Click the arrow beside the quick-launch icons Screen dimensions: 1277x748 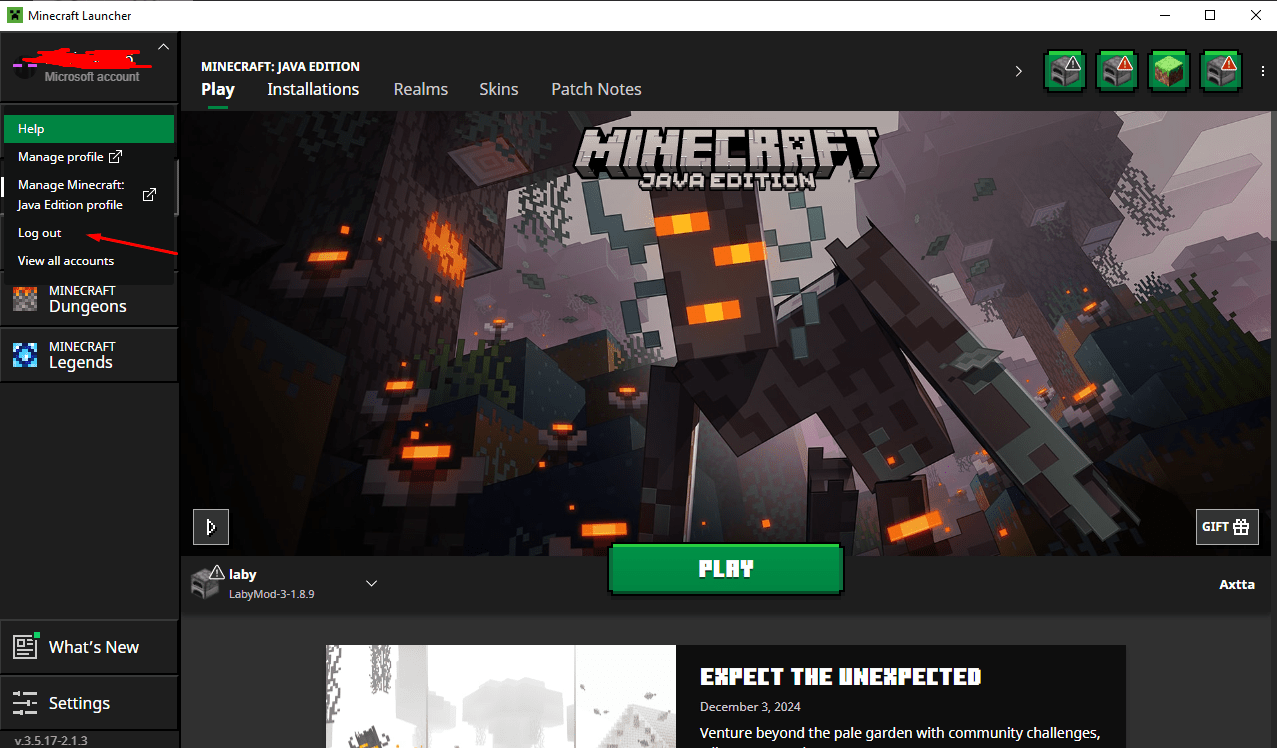pyautogui.click(x=1019, y=71)
